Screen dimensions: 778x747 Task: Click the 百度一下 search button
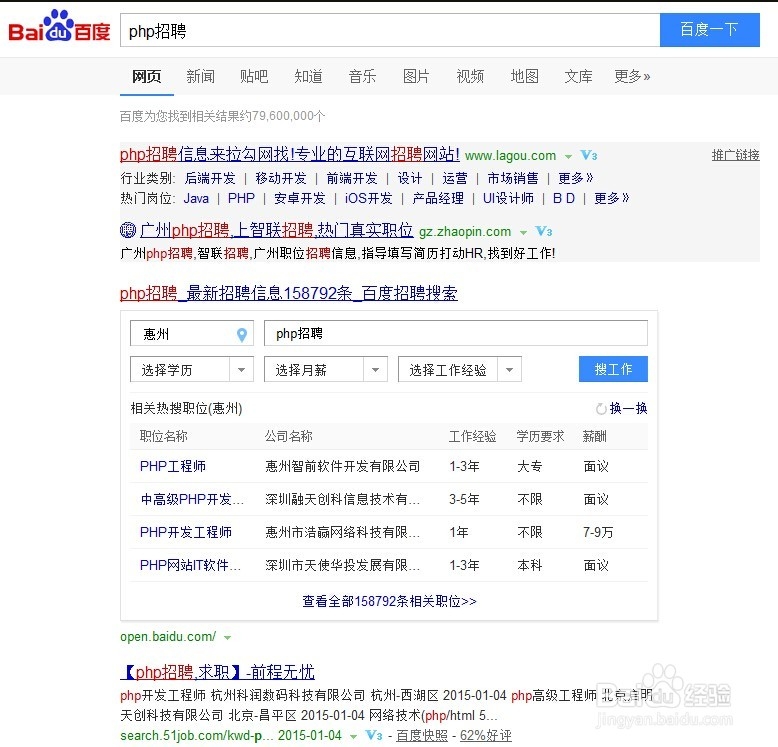pos(710,30)
